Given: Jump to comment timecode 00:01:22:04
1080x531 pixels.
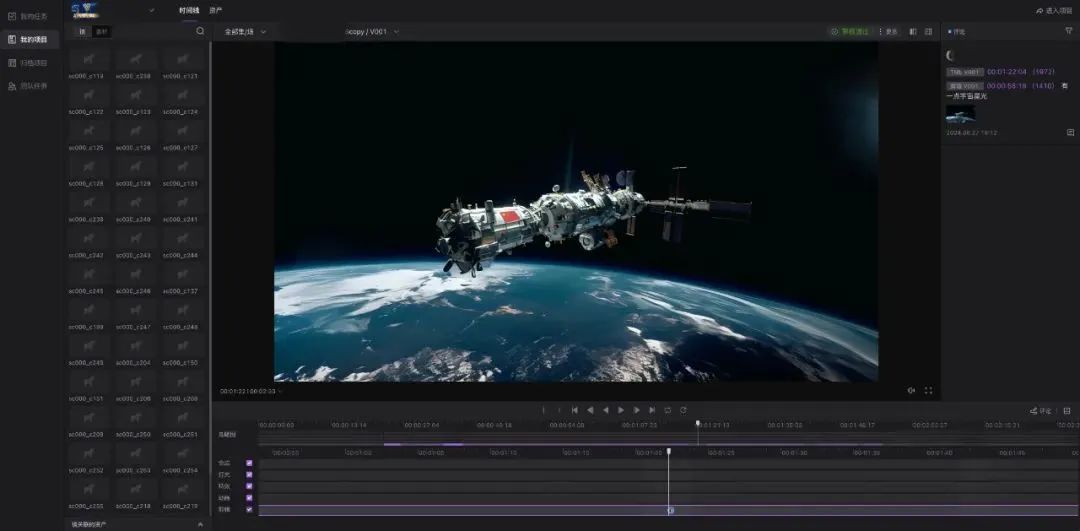Looking at the screenshot, I should tap(1006, 72).
